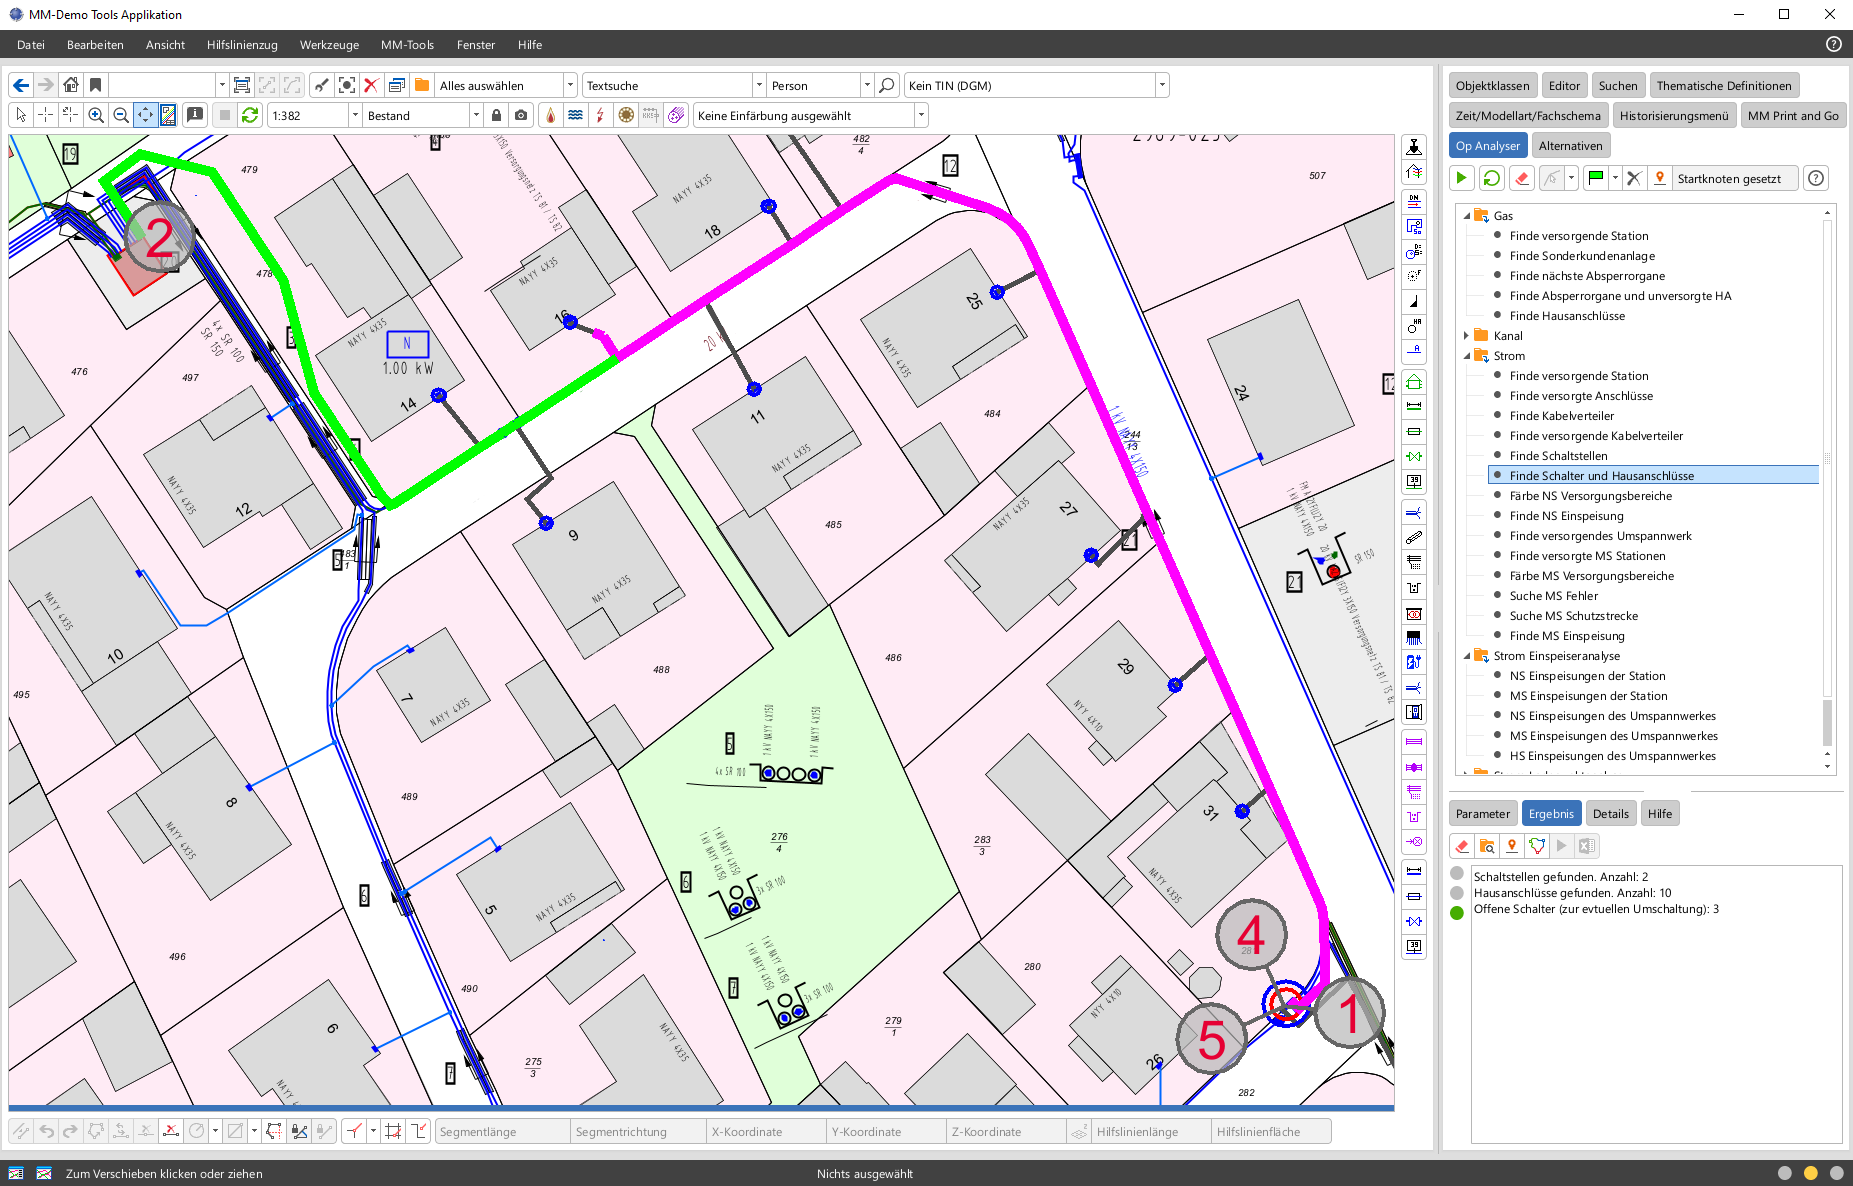Click the red X clear selection icon

click(x=371, y=85)
